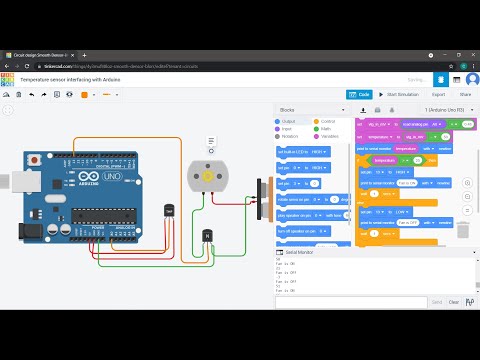Open the read analog pin A0 dropdown
This screenshot has width=480, height=360.
click(x=437, y=124)
